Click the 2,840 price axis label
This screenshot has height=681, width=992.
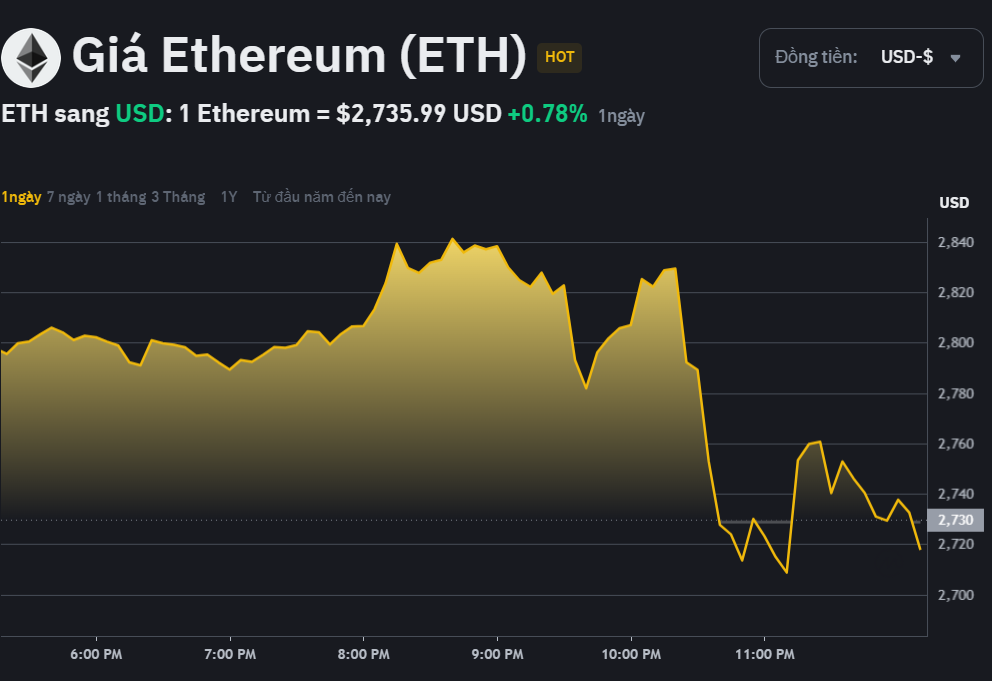(x=954, y=241)
